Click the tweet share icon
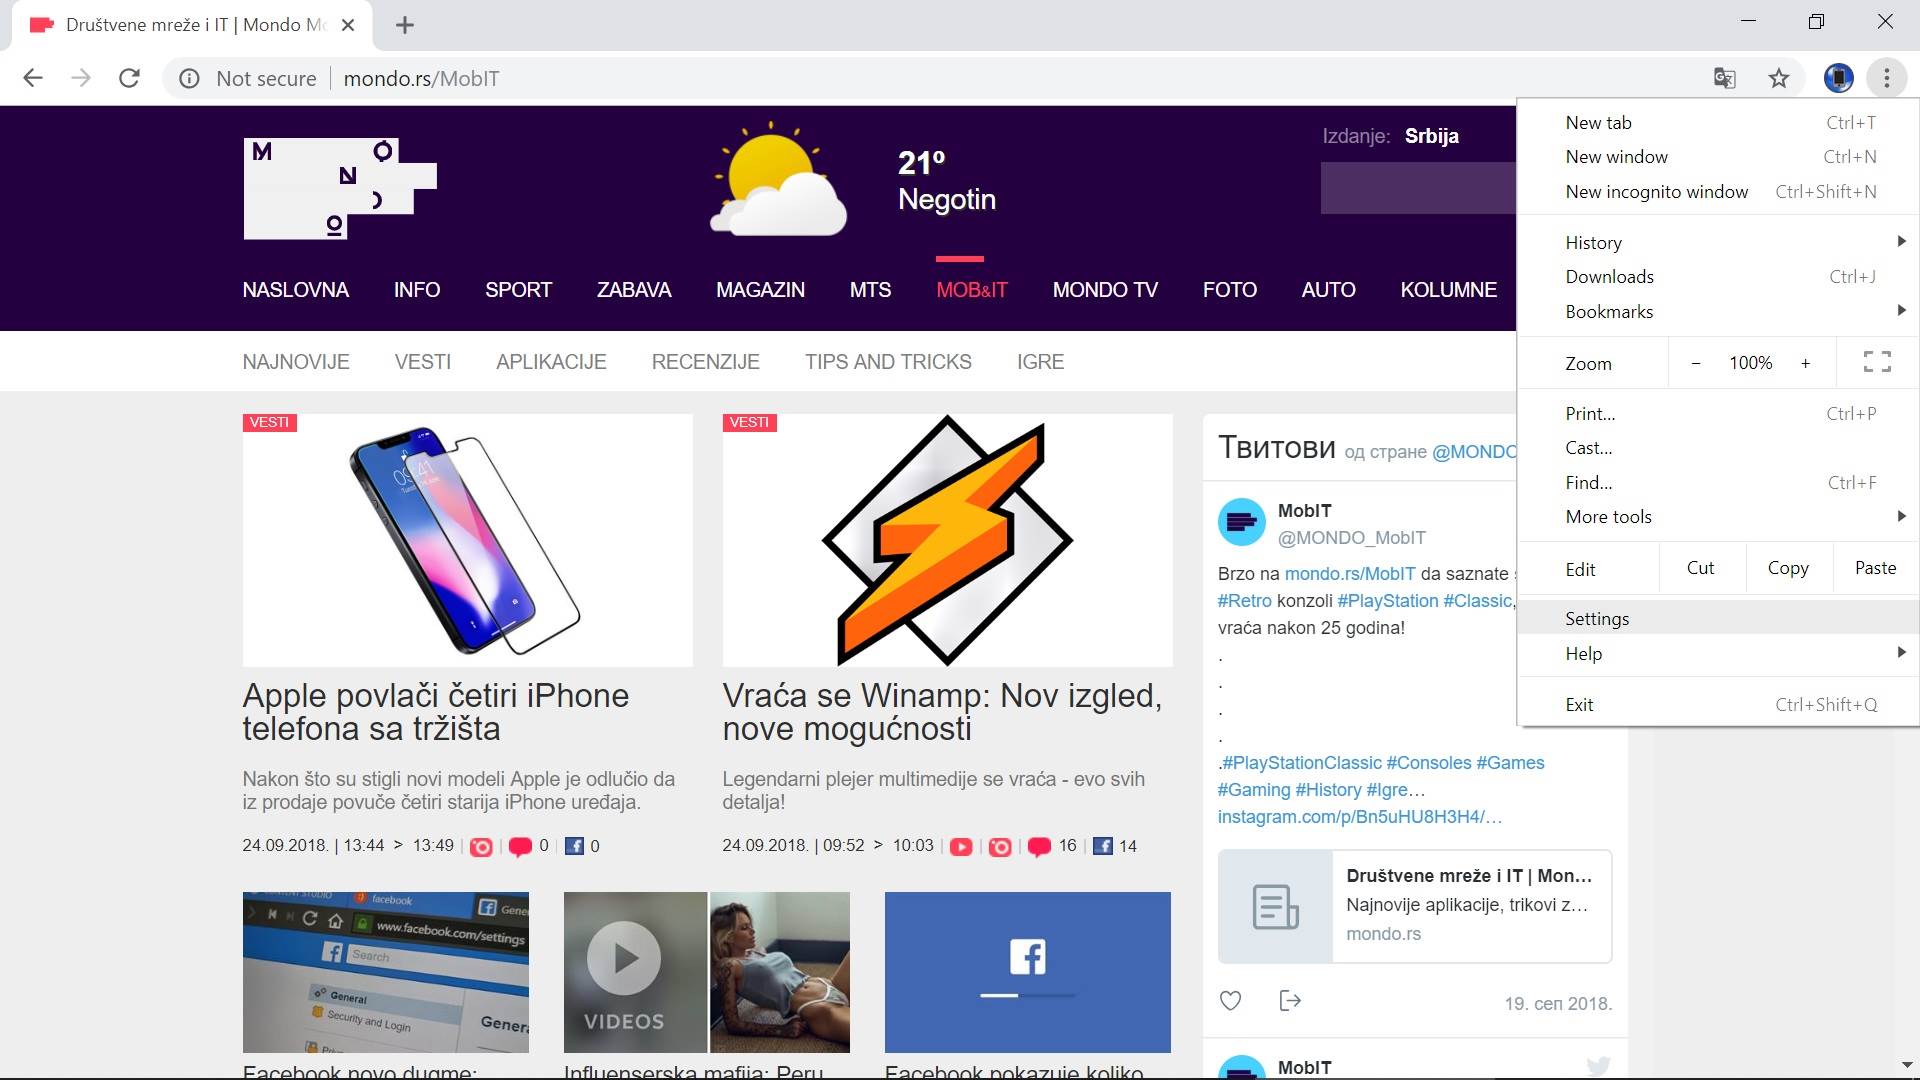 coord(1290,1001)
